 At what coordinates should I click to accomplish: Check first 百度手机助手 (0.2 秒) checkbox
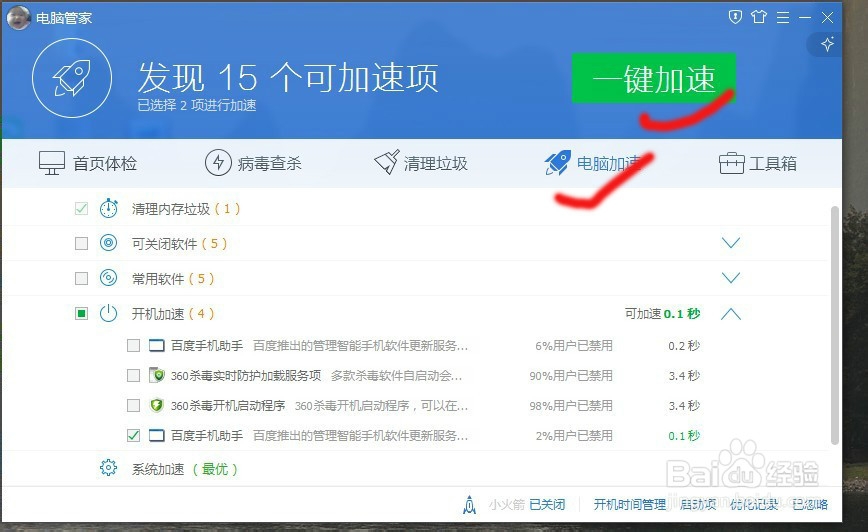(x=133, y=346)
